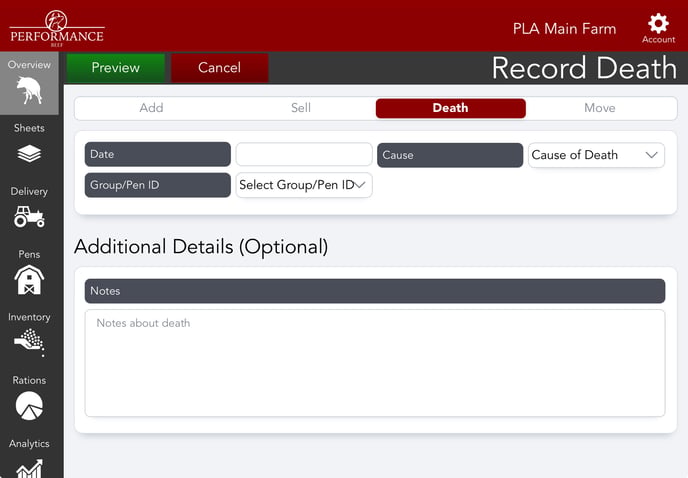
Task: Open the Overview cattle icon in sidebar
Action: coord(30,91)
